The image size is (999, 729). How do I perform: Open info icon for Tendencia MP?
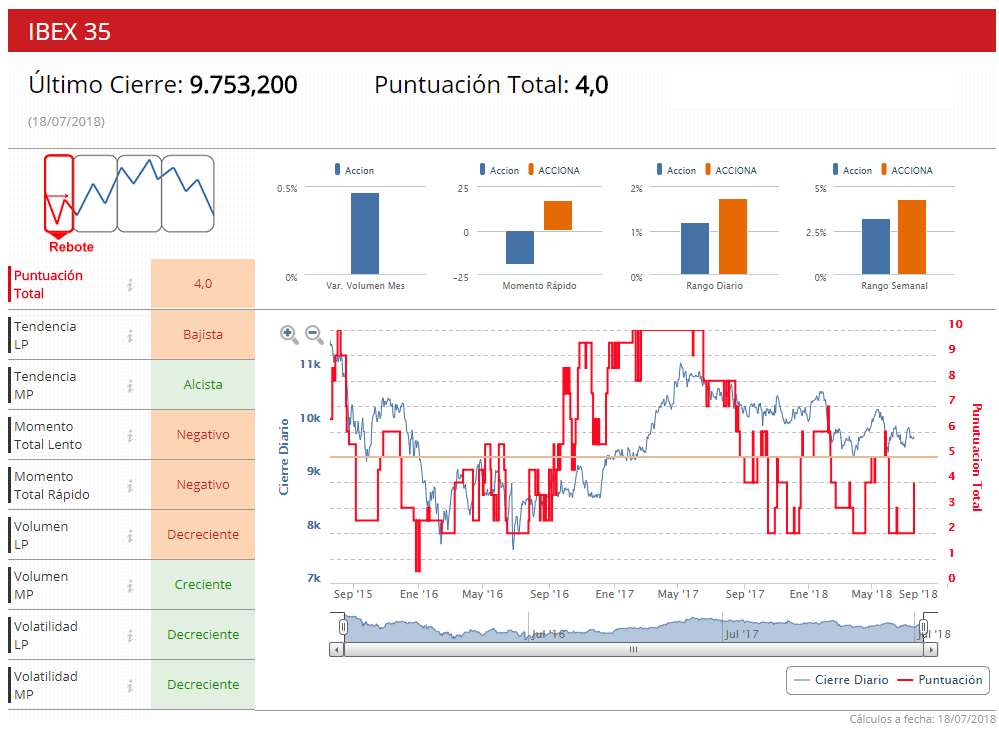130,386
